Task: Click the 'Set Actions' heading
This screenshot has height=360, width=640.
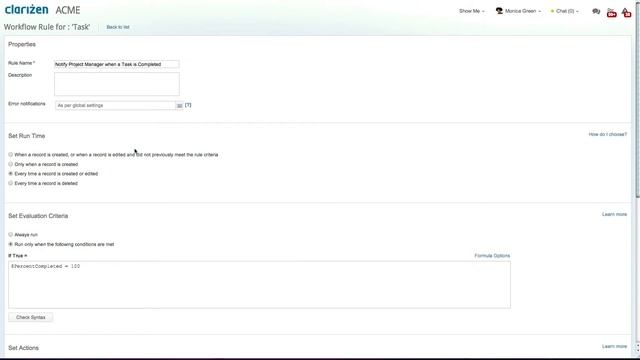Action: click(x=23, y=348)
